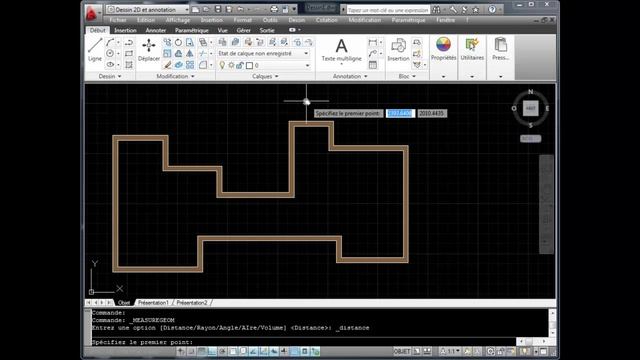Switch to the Gérer ribbon tab
The height and width of the screenshot is (360, 640).
pyautogui.click(x=243, y=30)
